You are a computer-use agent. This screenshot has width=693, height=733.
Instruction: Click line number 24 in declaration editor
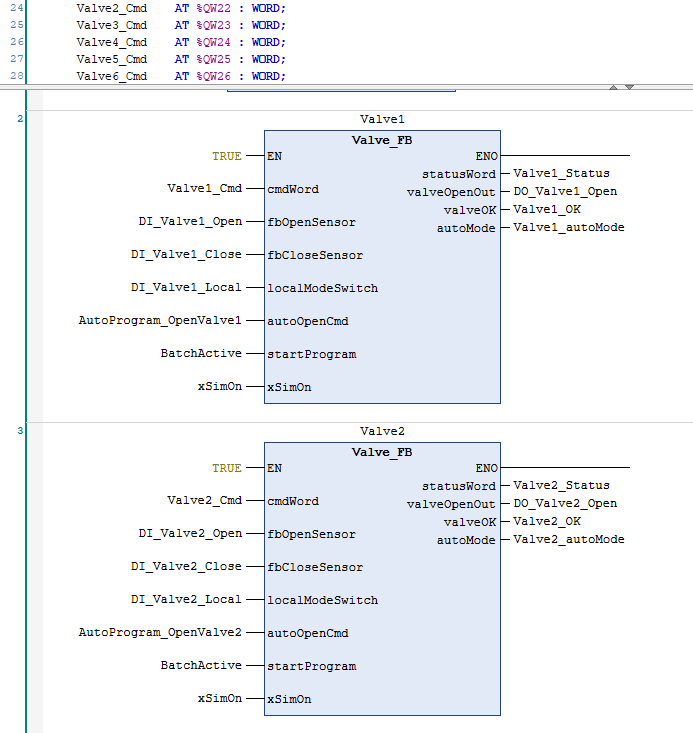17,8
